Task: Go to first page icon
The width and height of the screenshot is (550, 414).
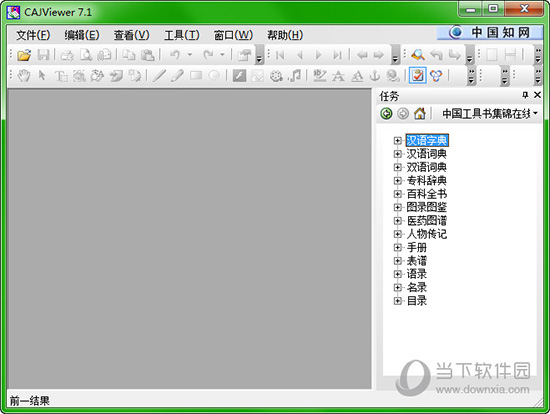Action: (x=280, y=55)
